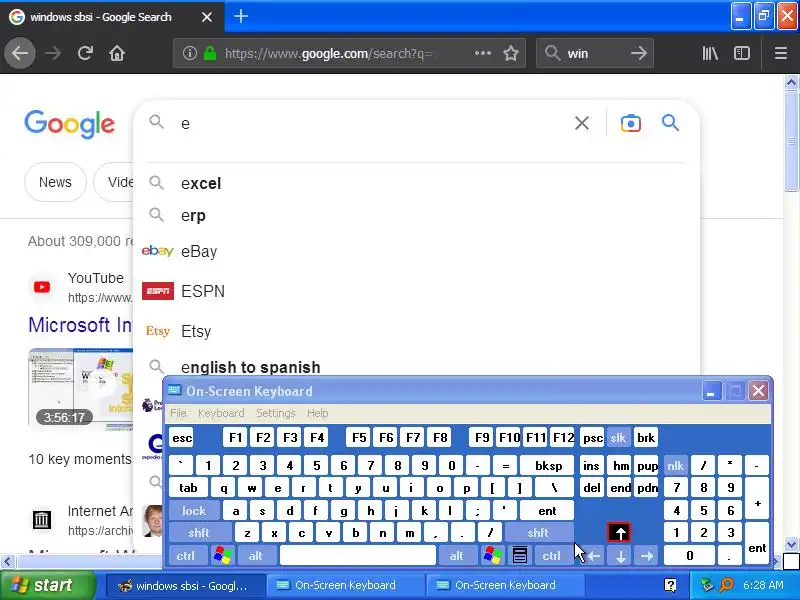
Task: Select the News filter tab
Action: (55, 182)
